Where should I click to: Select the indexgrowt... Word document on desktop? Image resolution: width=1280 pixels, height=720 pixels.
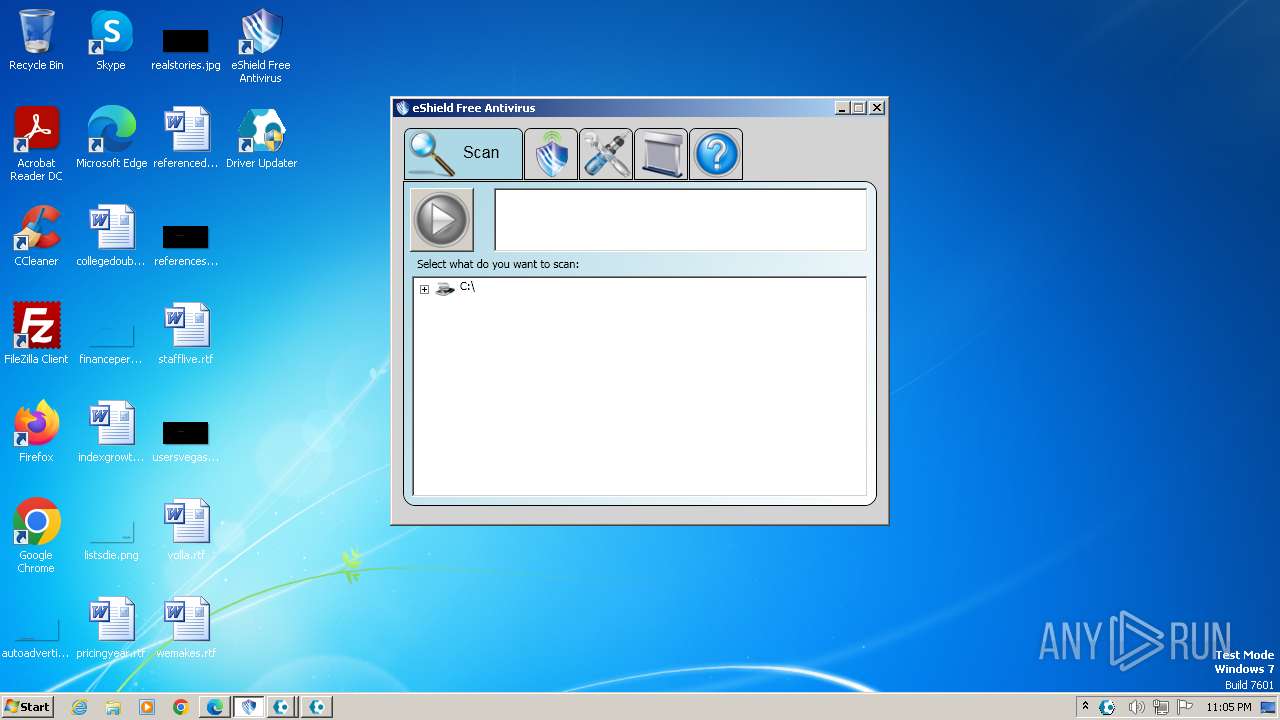[111, 432]
